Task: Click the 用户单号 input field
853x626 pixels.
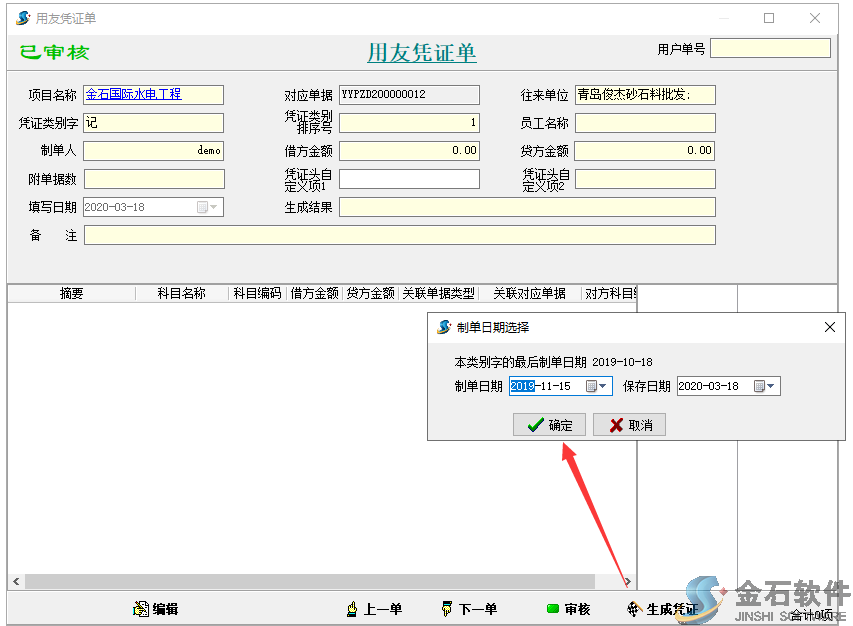Action: click(x=770, y=48)
